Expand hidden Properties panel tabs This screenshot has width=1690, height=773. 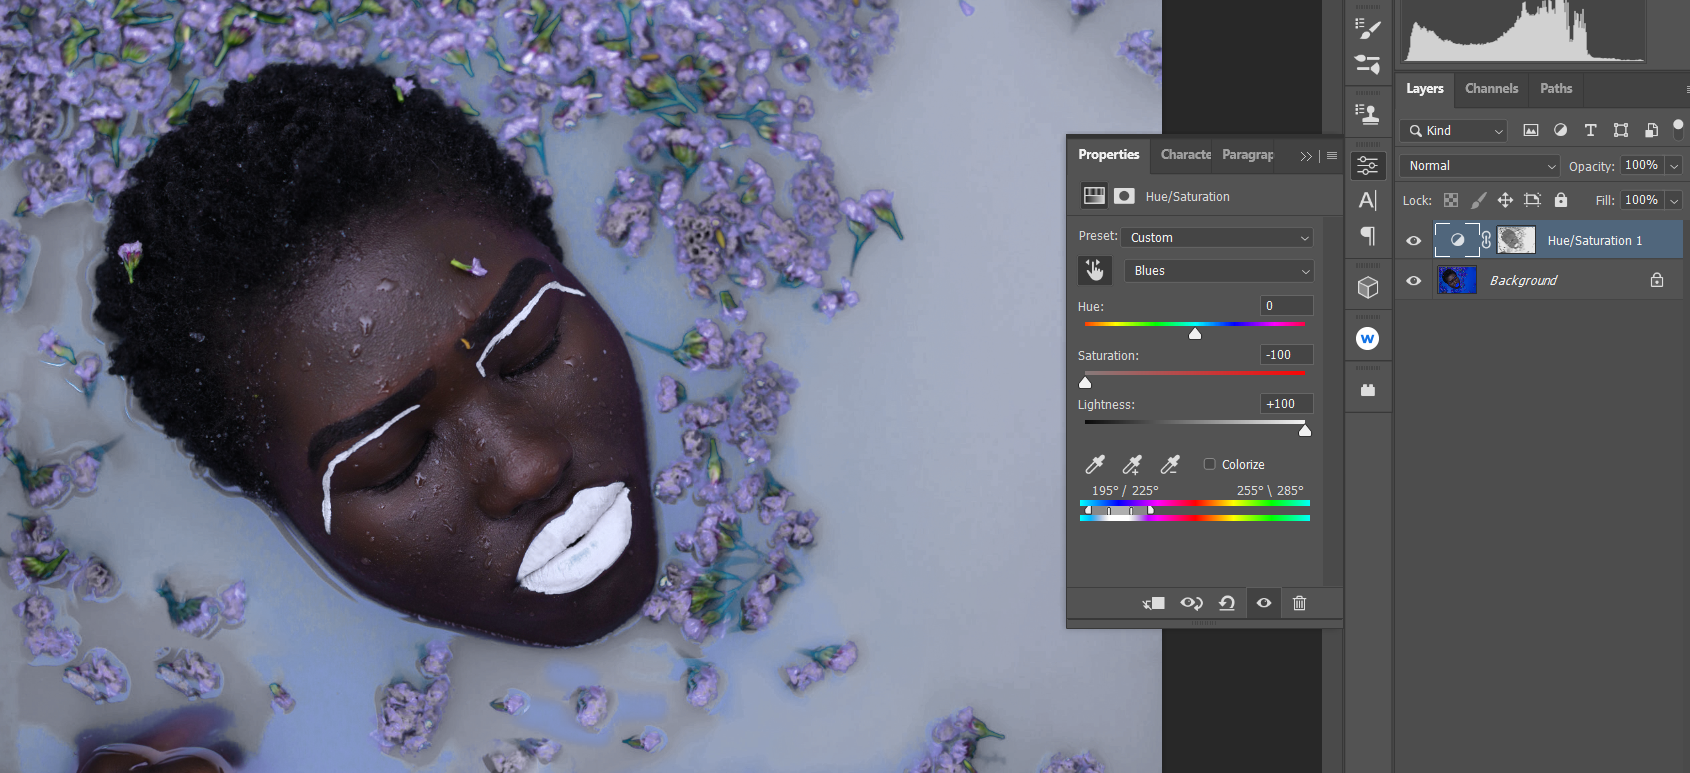point(1306,156)
